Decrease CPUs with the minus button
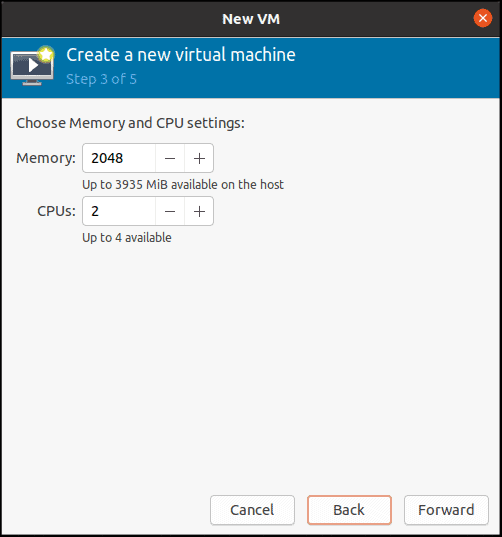The image size is (502, 537). pyautogui.click(x=170, y=211)
